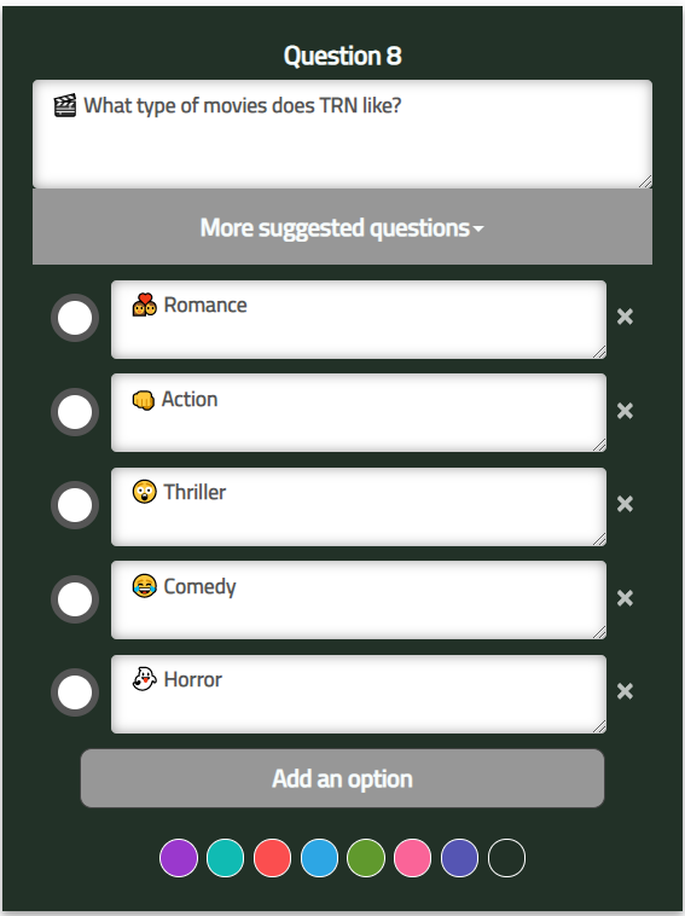The image size is (685, 916).
Task: Edit the question text about TRN movies
Action: pyautogui.click(x=342, y=134)
